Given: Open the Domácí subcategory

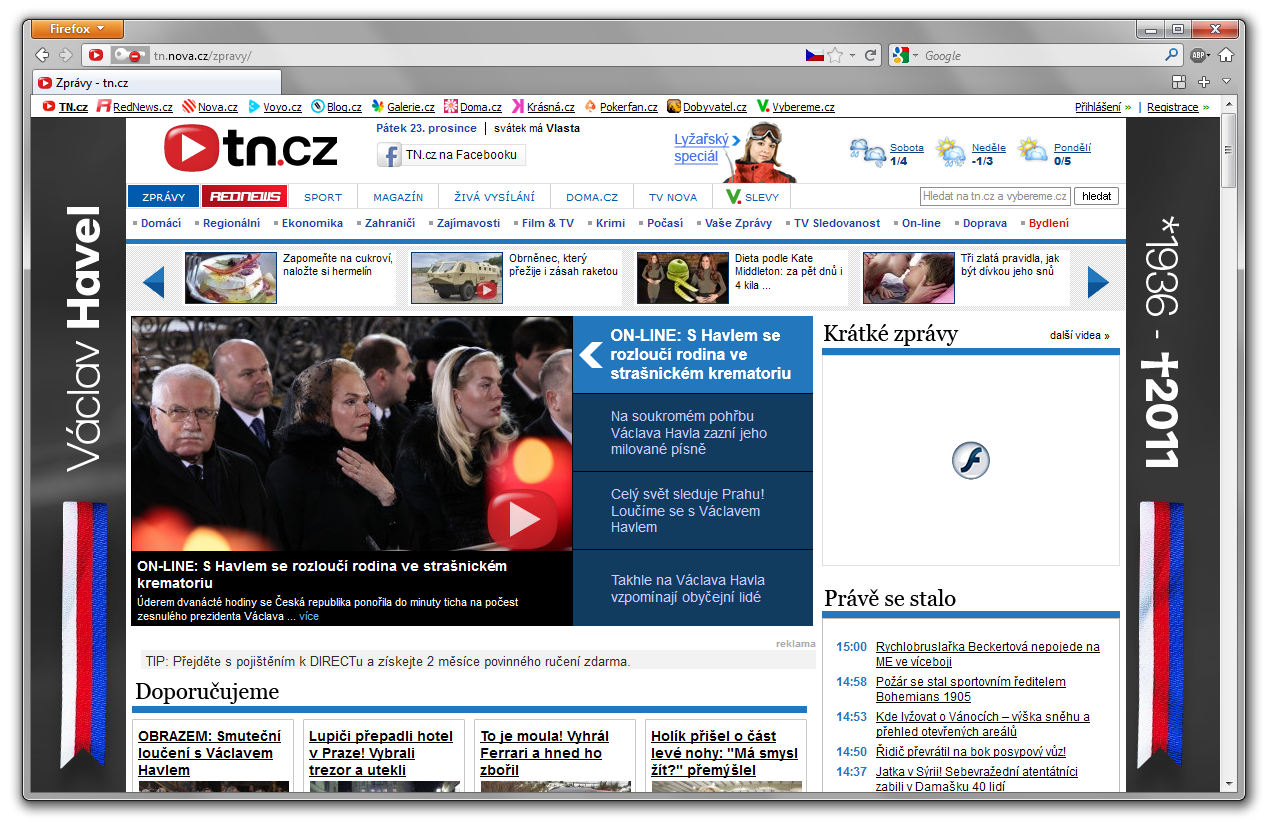Looking at the screenshot, I should coord(161,223).
